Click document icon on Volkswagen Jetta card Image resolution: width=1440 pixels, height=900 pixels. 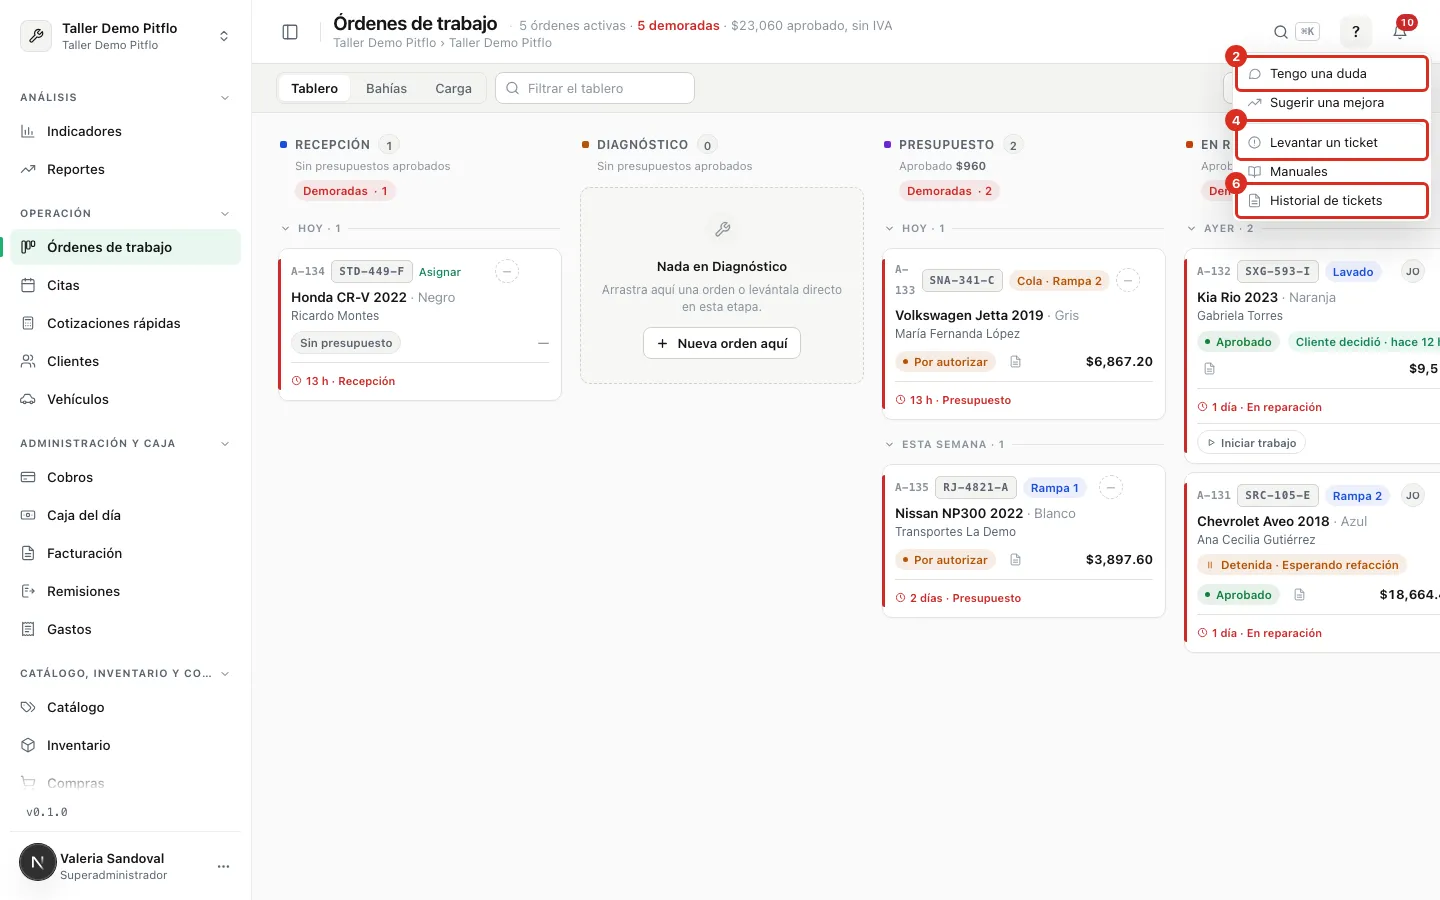point(1015,362)
